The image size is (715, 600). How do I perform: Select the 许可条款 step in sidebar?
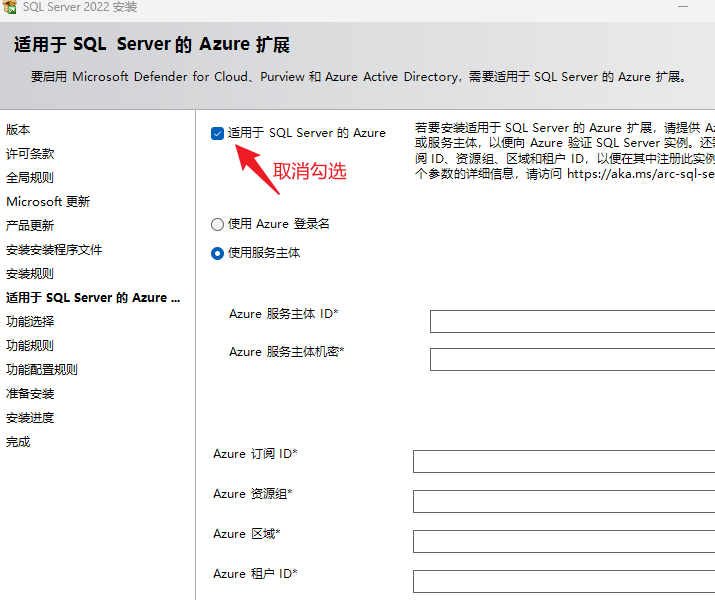tap(30, 154)
